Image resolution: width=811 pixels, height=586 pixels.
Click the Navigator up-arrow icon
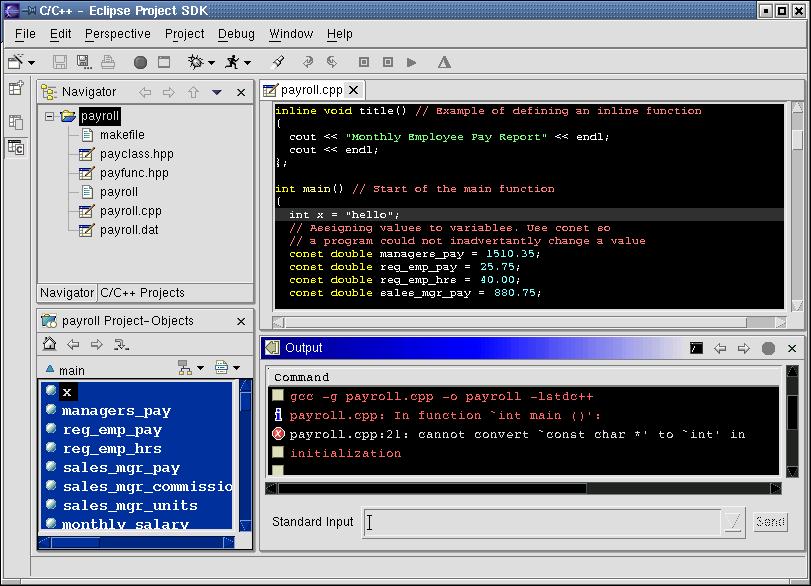(192, 92)
